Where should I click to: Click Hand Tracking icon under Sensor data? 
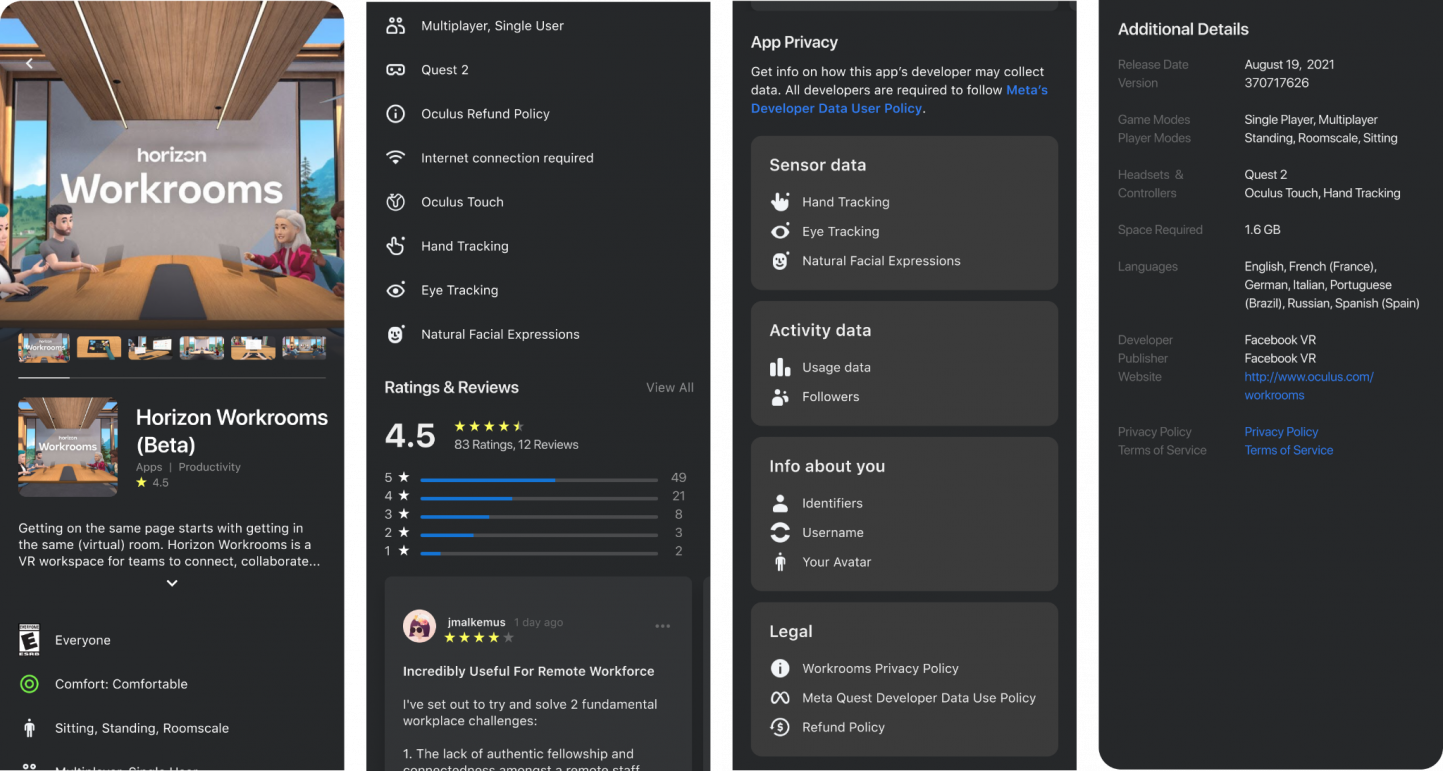[780, 202]
